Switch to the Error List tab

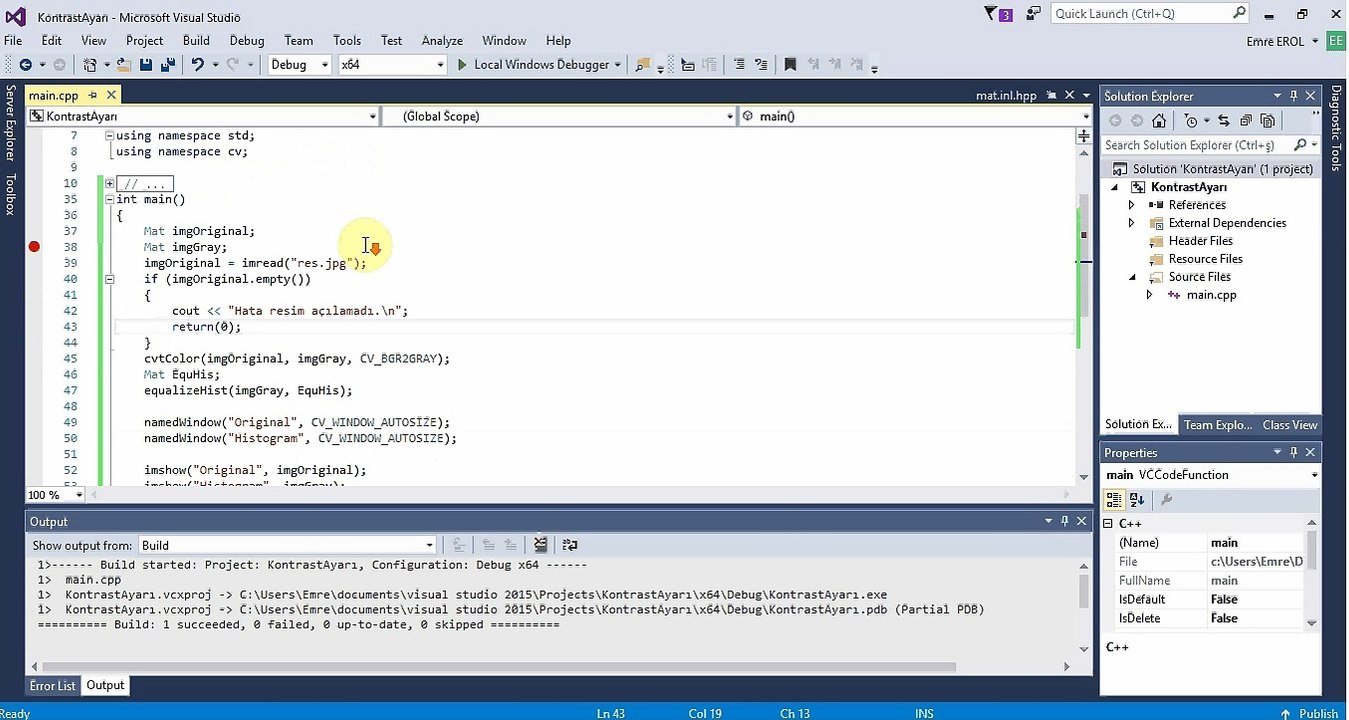53,686
